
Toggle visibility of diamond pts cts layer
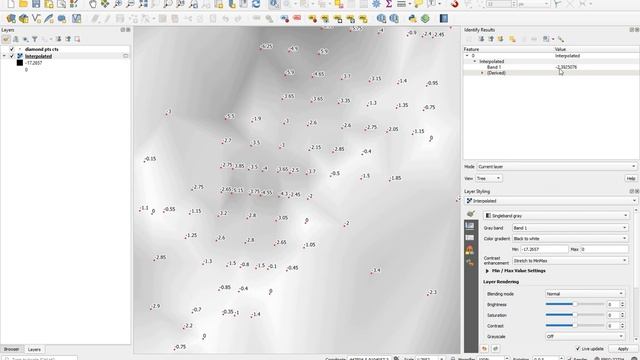[11, 49]
